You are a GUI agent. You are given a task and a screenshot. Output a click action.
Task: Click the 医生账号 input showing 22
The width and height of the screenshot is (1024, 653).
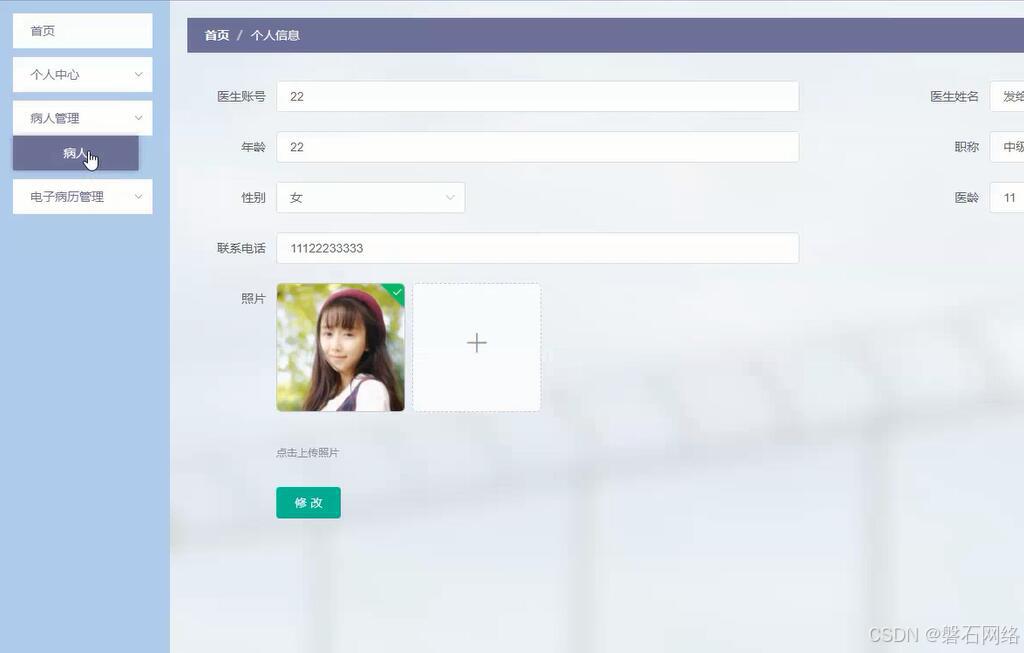(538, 96)
